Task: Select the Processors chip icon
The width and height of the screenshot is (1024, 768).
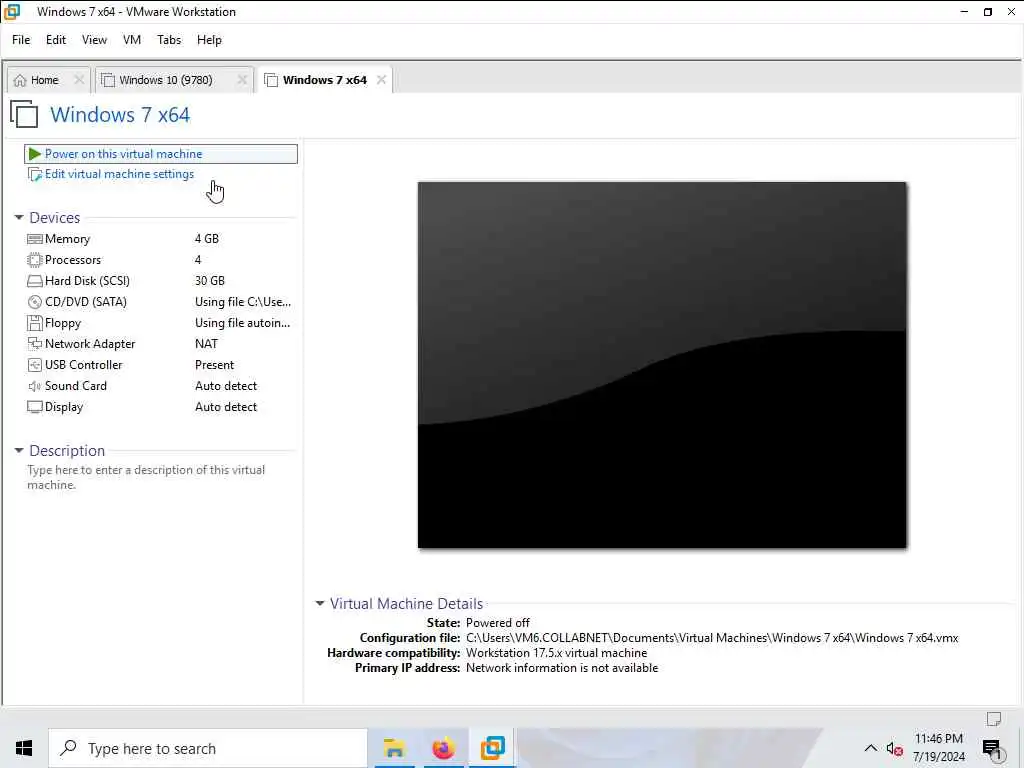Action: [35, 260]
